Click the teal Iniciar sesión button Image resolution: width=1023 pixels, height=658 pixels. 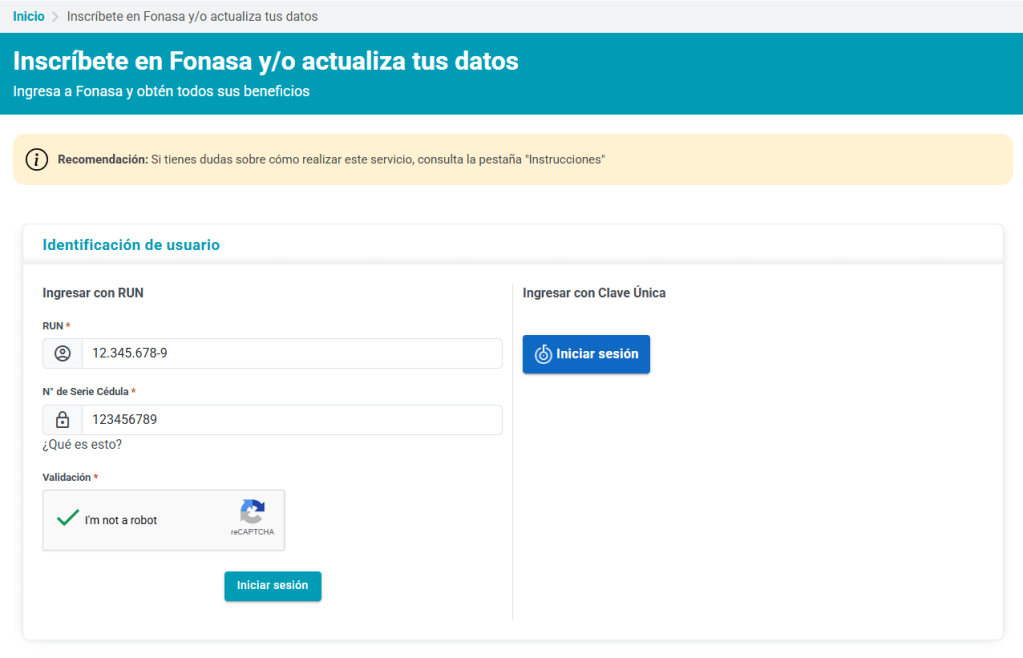click(273, 586)
